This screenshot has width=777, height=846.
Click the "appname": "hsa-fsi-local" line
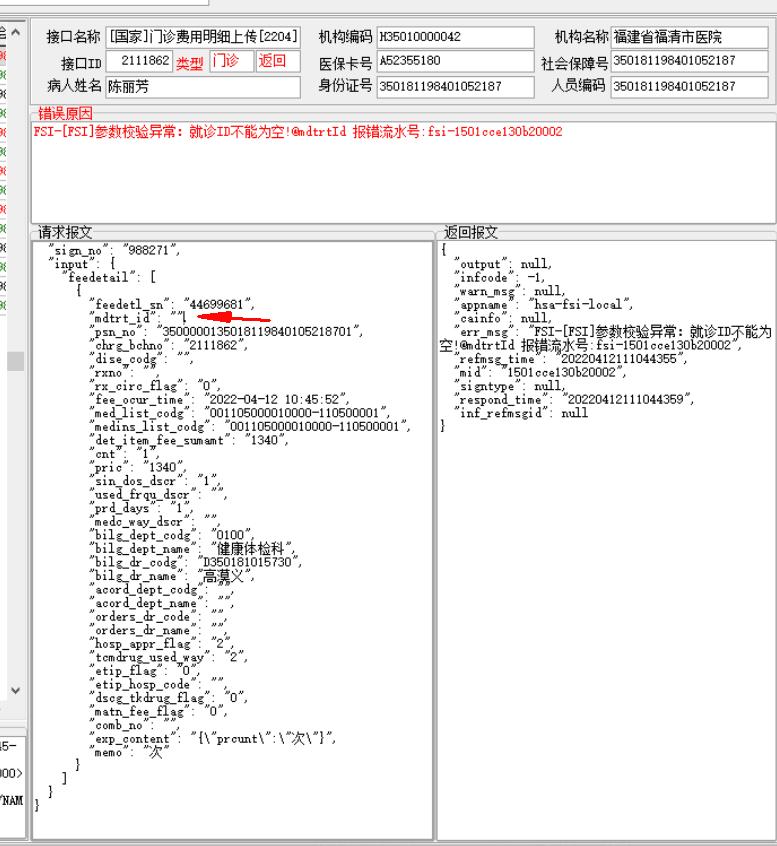tap(543, 304)
